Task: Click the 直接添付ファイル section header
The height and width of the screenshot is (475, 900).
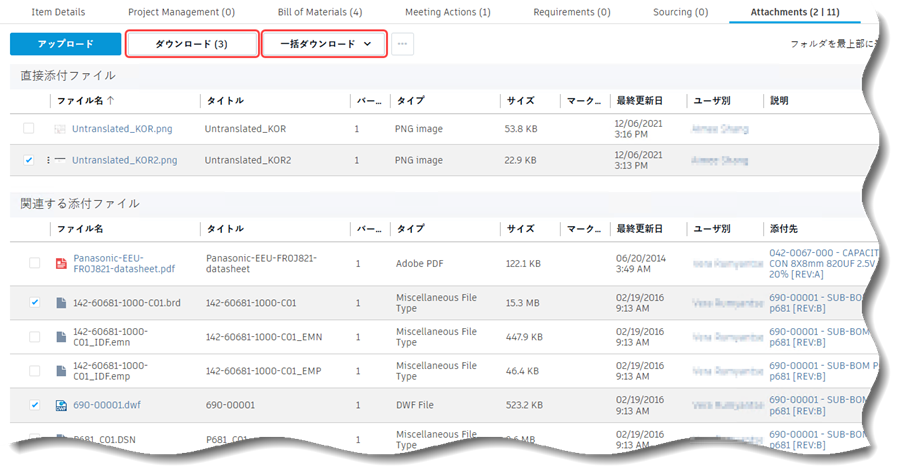Action: [x=68, y=76]
